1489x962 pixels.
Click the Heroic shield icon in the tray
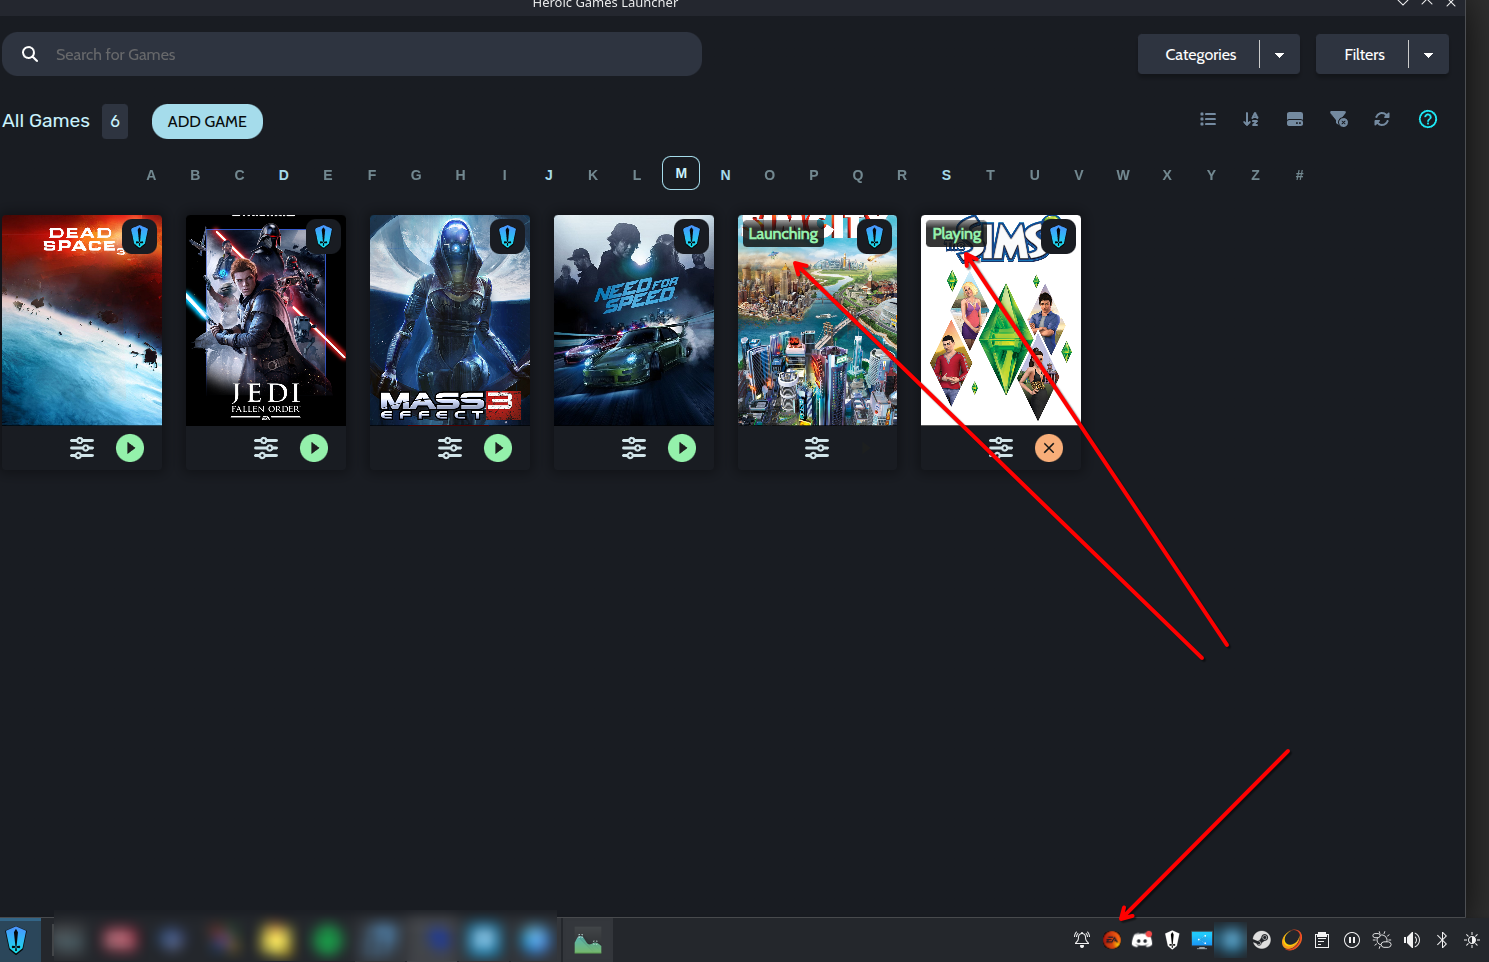pyautogui.click(x=1172, y=940)
